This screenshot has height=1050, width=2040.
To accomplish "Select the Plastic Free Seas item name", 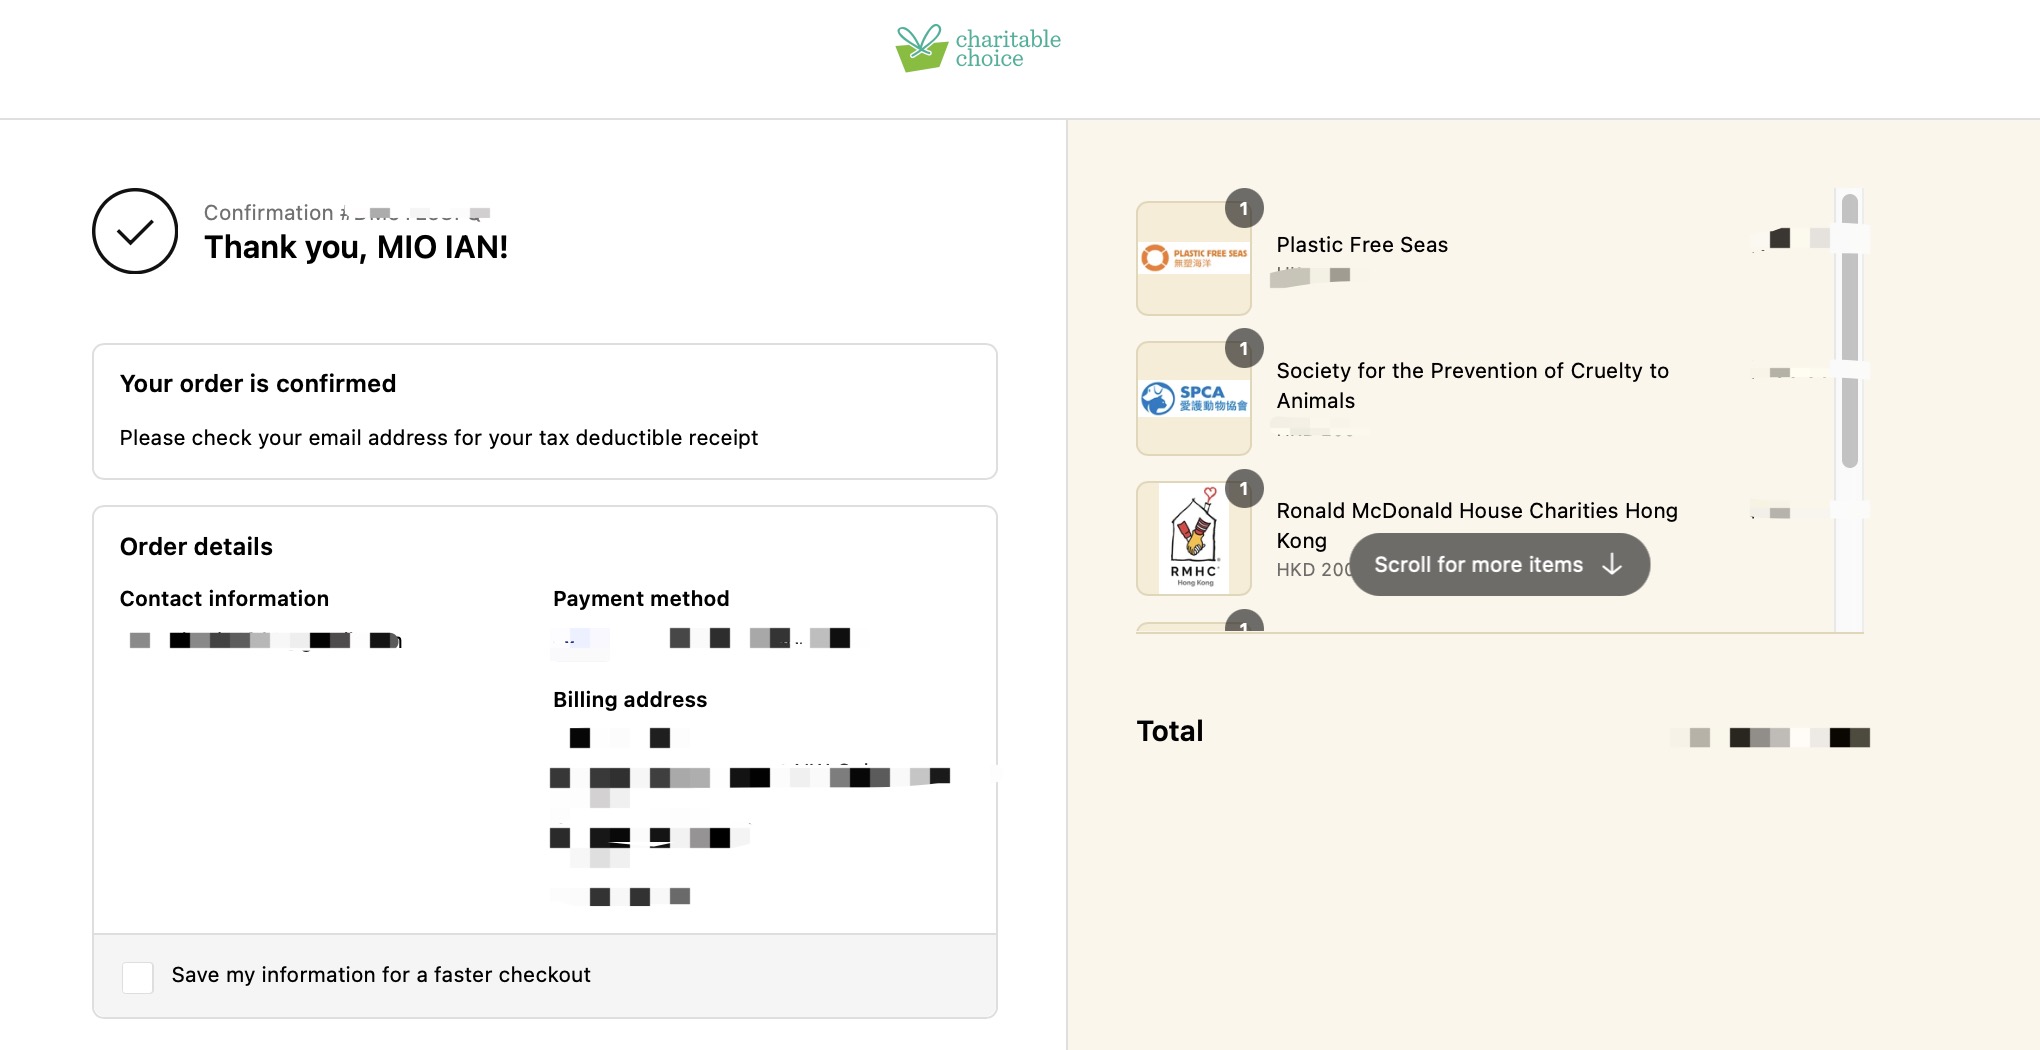I will pyautogui.click(x=1362, y=245).
